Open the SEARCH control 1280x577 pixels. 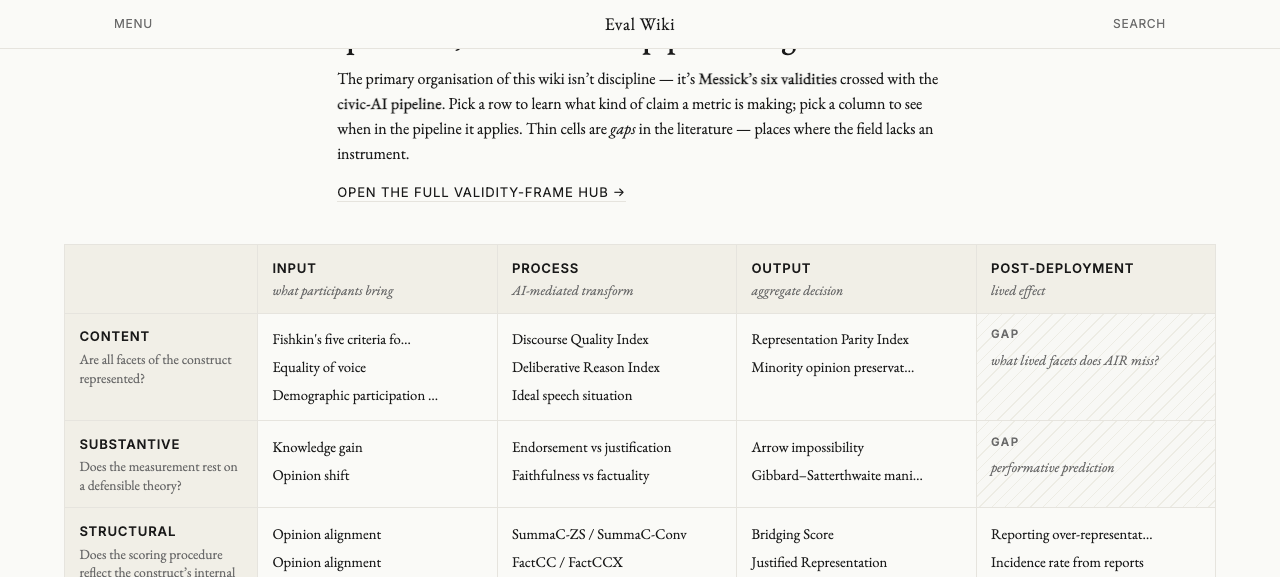pyautogui.click(x=1139, y=24)
